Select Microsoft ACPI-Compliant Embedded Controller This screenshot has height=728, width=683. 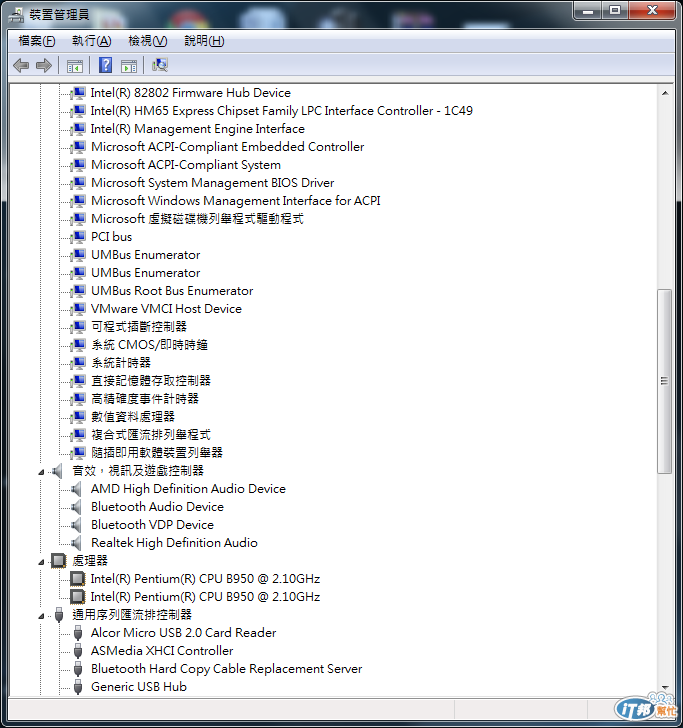[x=228, y=147]
